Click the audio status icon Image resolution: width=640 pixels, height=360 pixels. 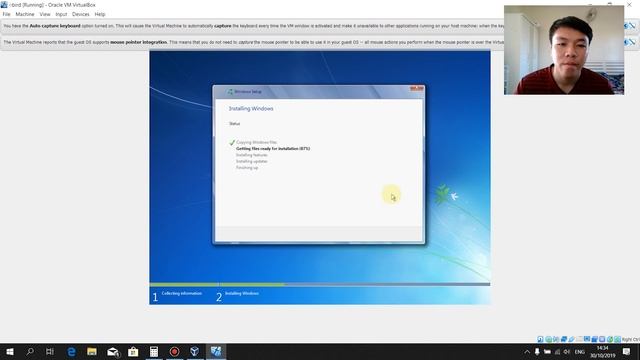click(x=556, y=339)
